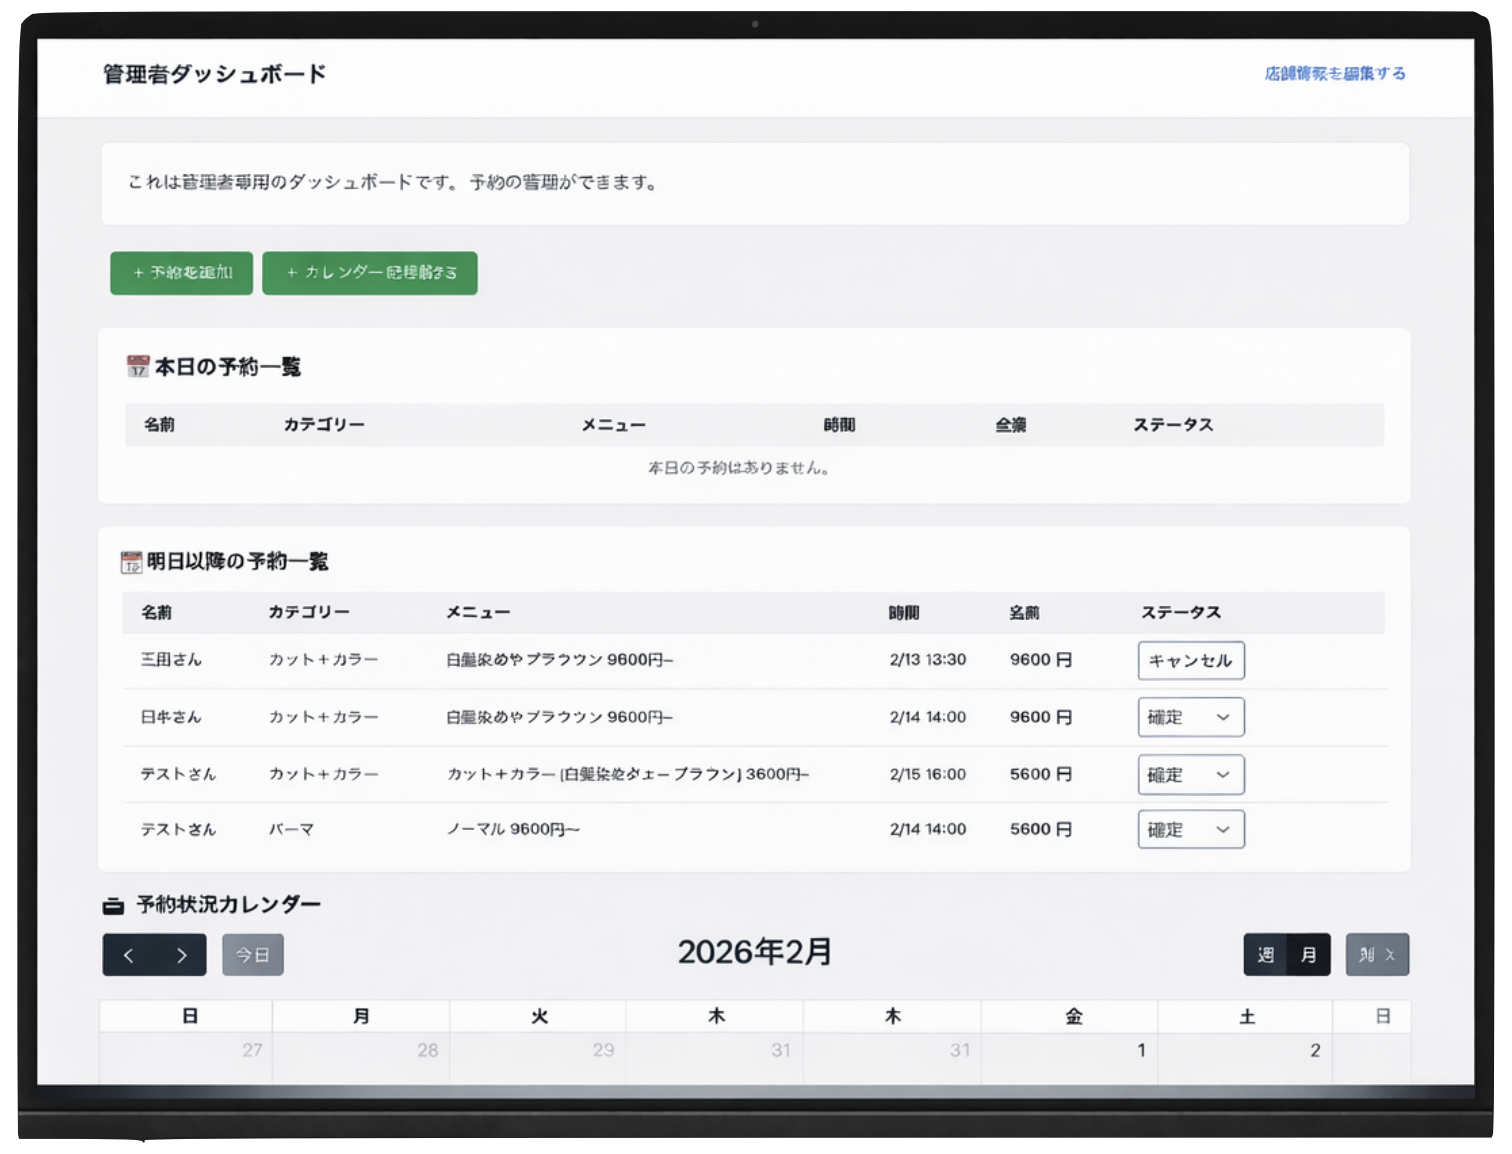Expand the status dropdown for テストさん's カット＋カラー booking
The width and height of the screenshot is (1512, 1154).
(x=1190, y=774)
